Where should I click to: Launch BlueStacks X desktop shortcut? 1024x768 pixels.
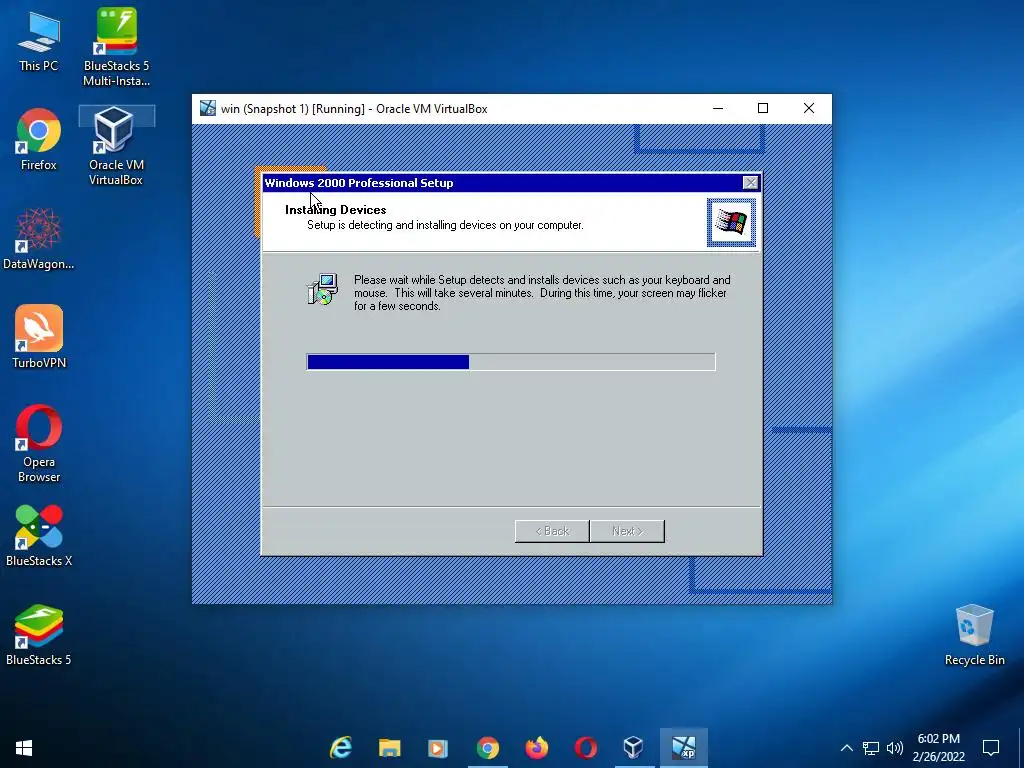(39, 536)
